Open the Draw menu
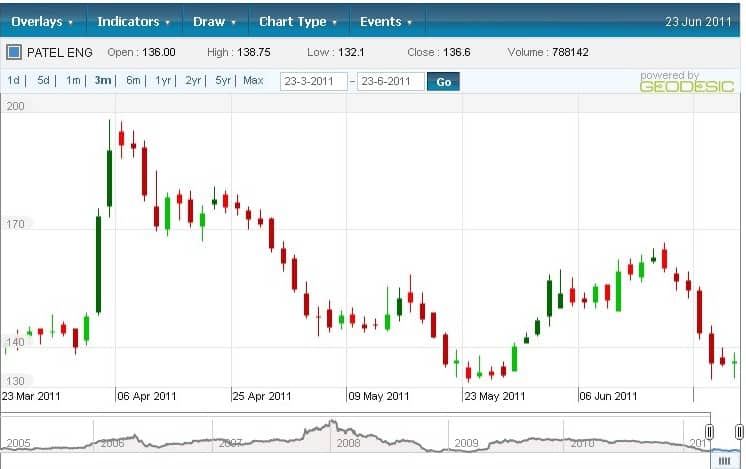This screenshot has height=469, width=746. [x=214, y=21]
